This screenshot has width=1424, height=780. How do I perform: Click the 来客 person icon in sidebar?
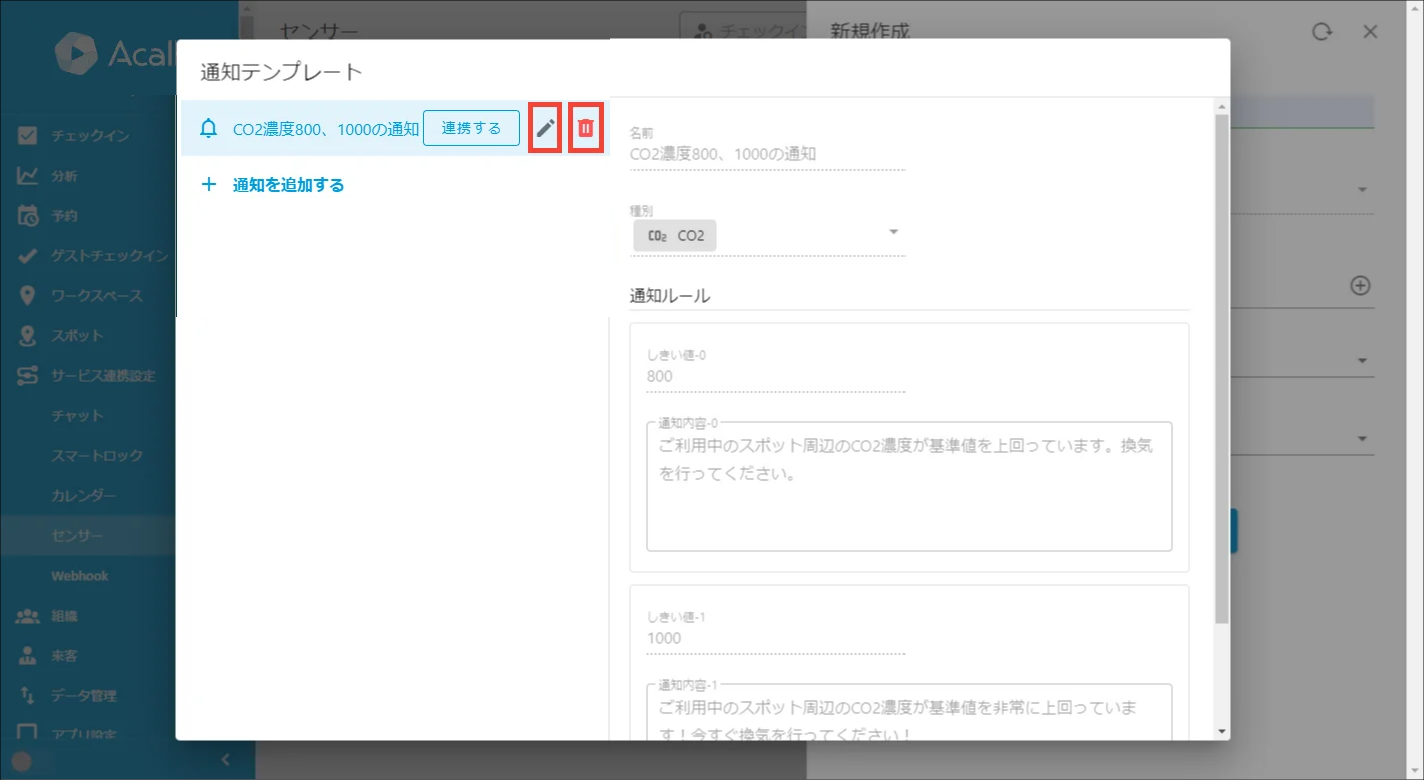pyautogui.click(x=28, y=656)
